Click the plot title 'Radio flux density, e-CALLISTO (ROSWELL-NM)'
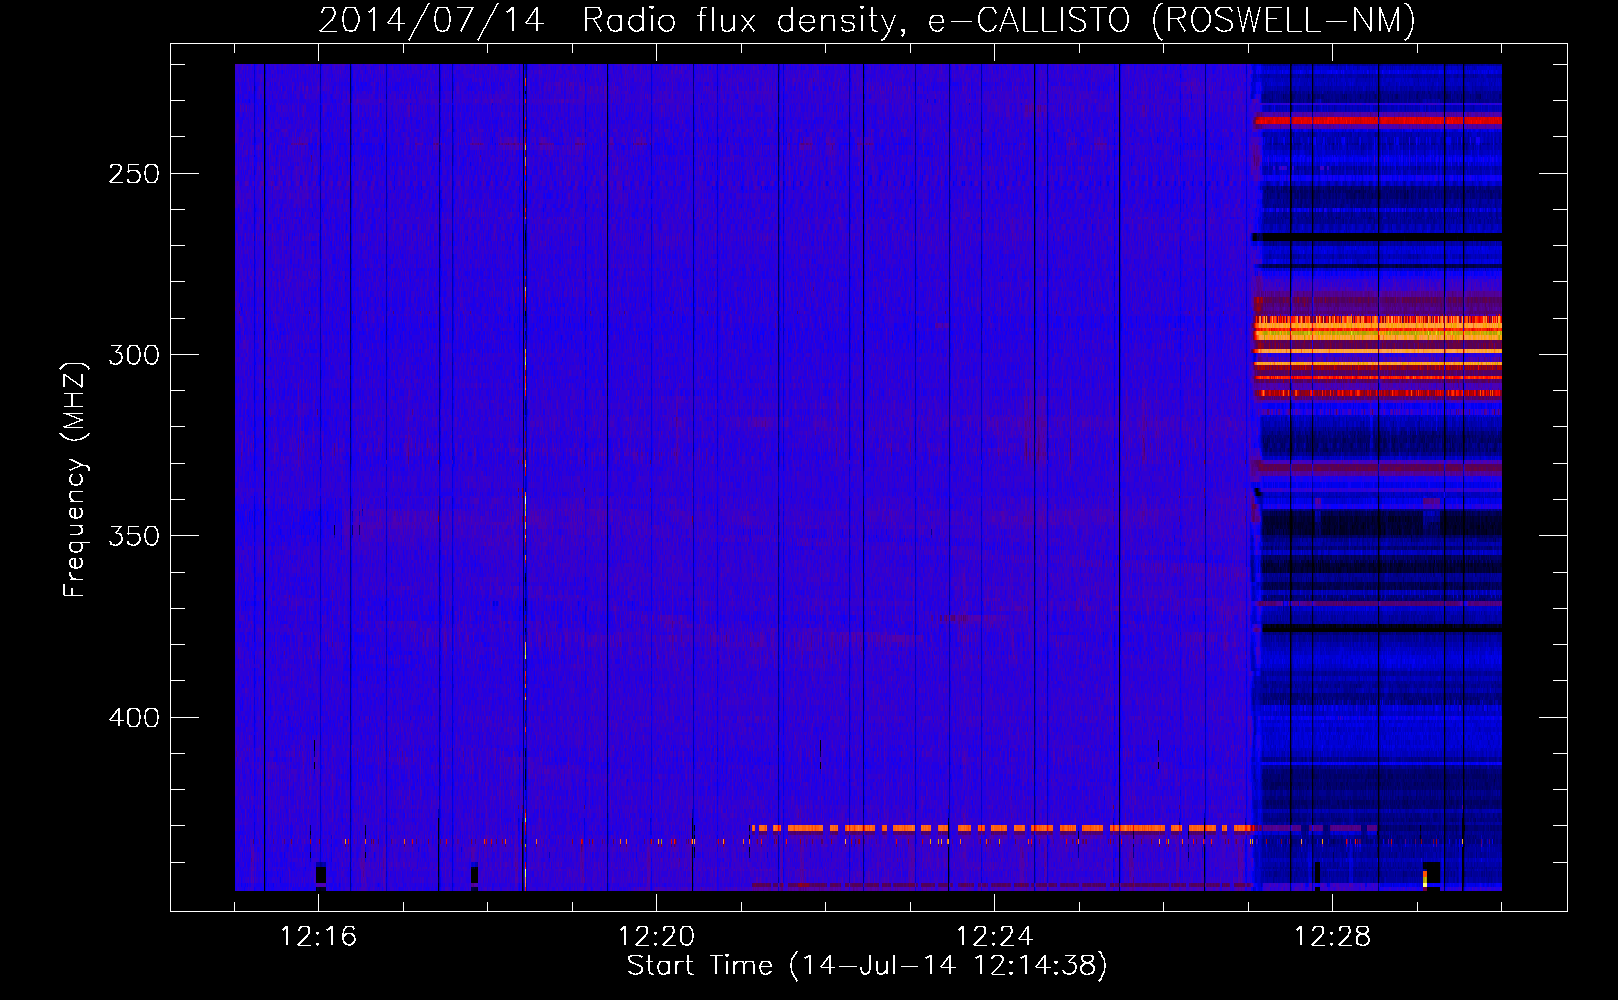 tap(998, 21)
